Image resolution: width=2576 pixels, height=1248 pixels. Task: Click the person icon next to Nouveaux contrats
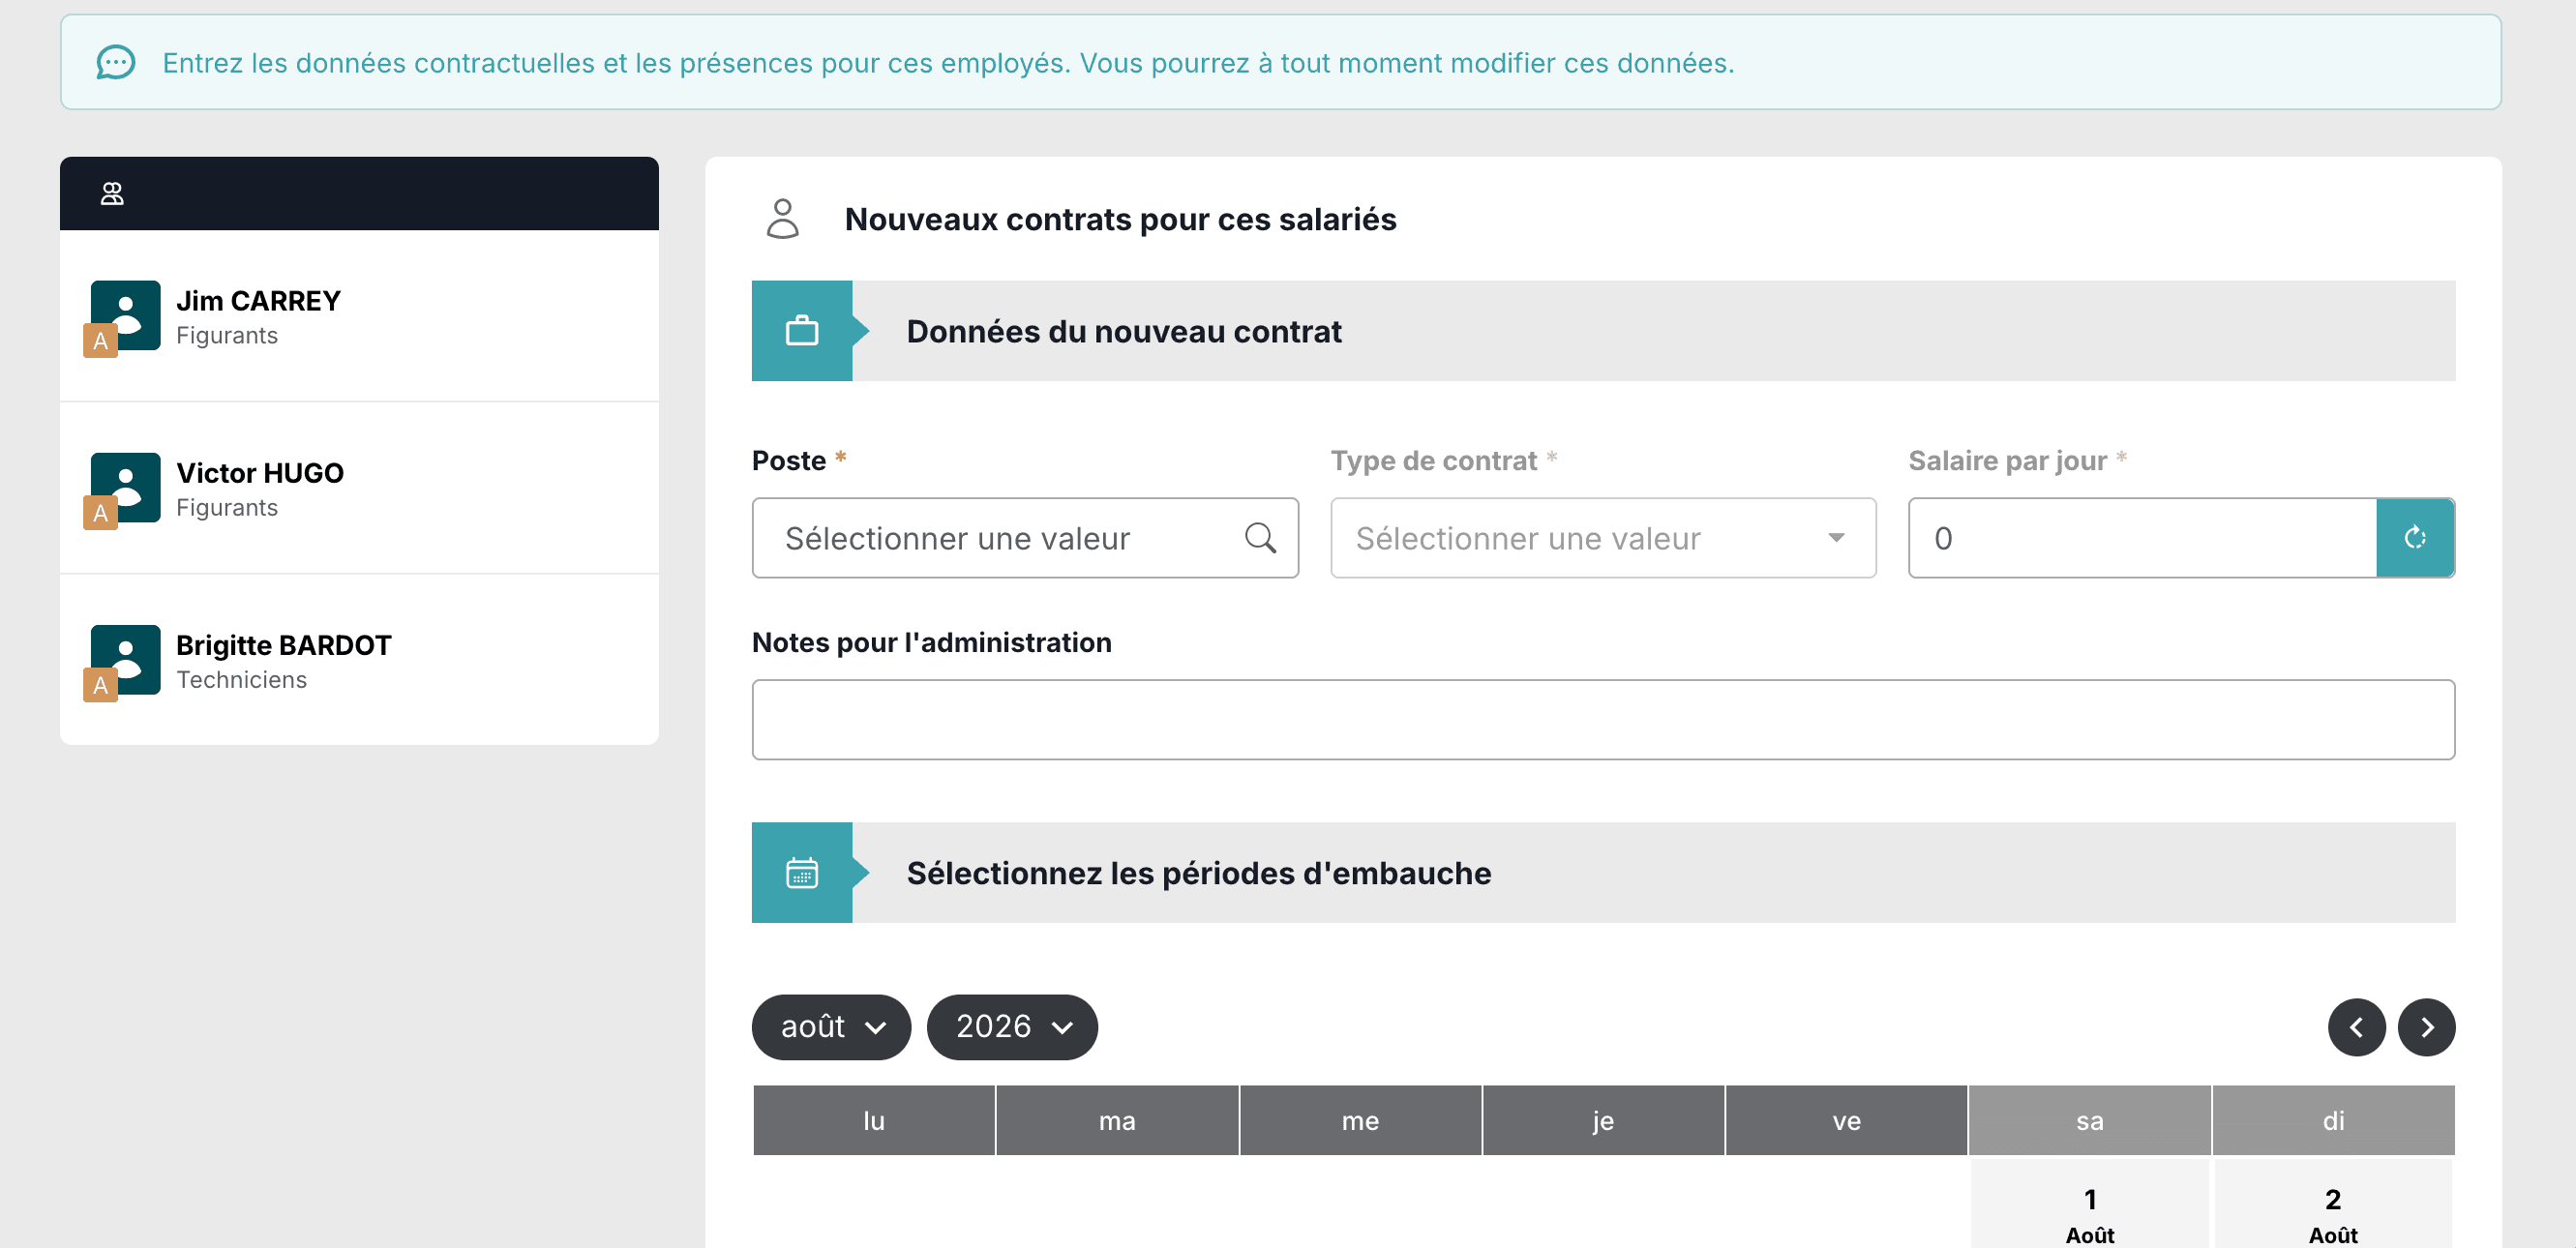[x=783, y=218]
